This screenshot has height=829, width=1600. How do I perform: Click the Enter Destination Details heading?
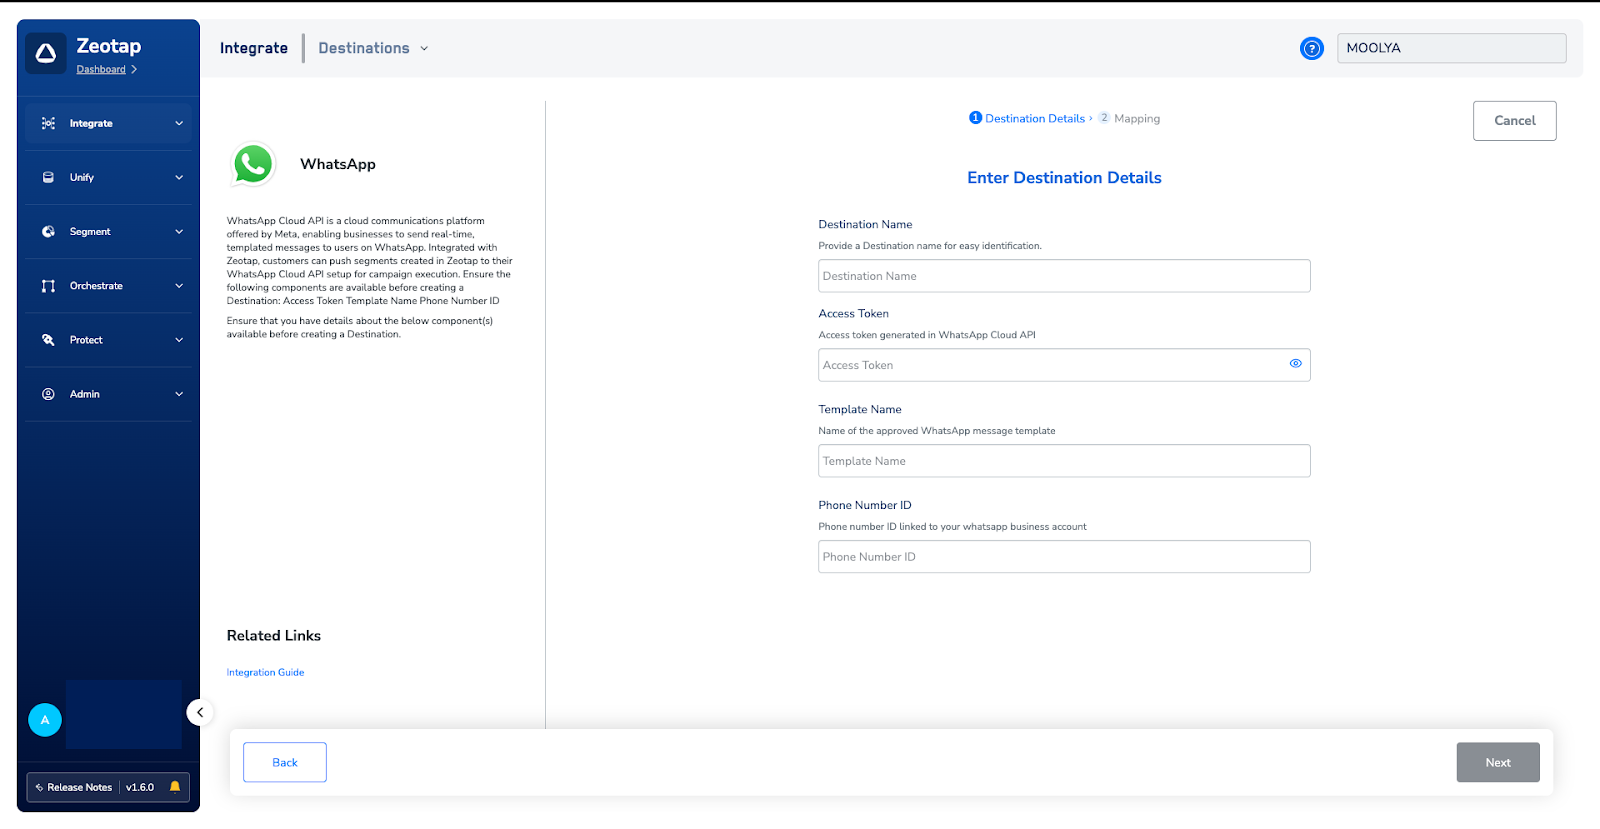pos(1064,178)
